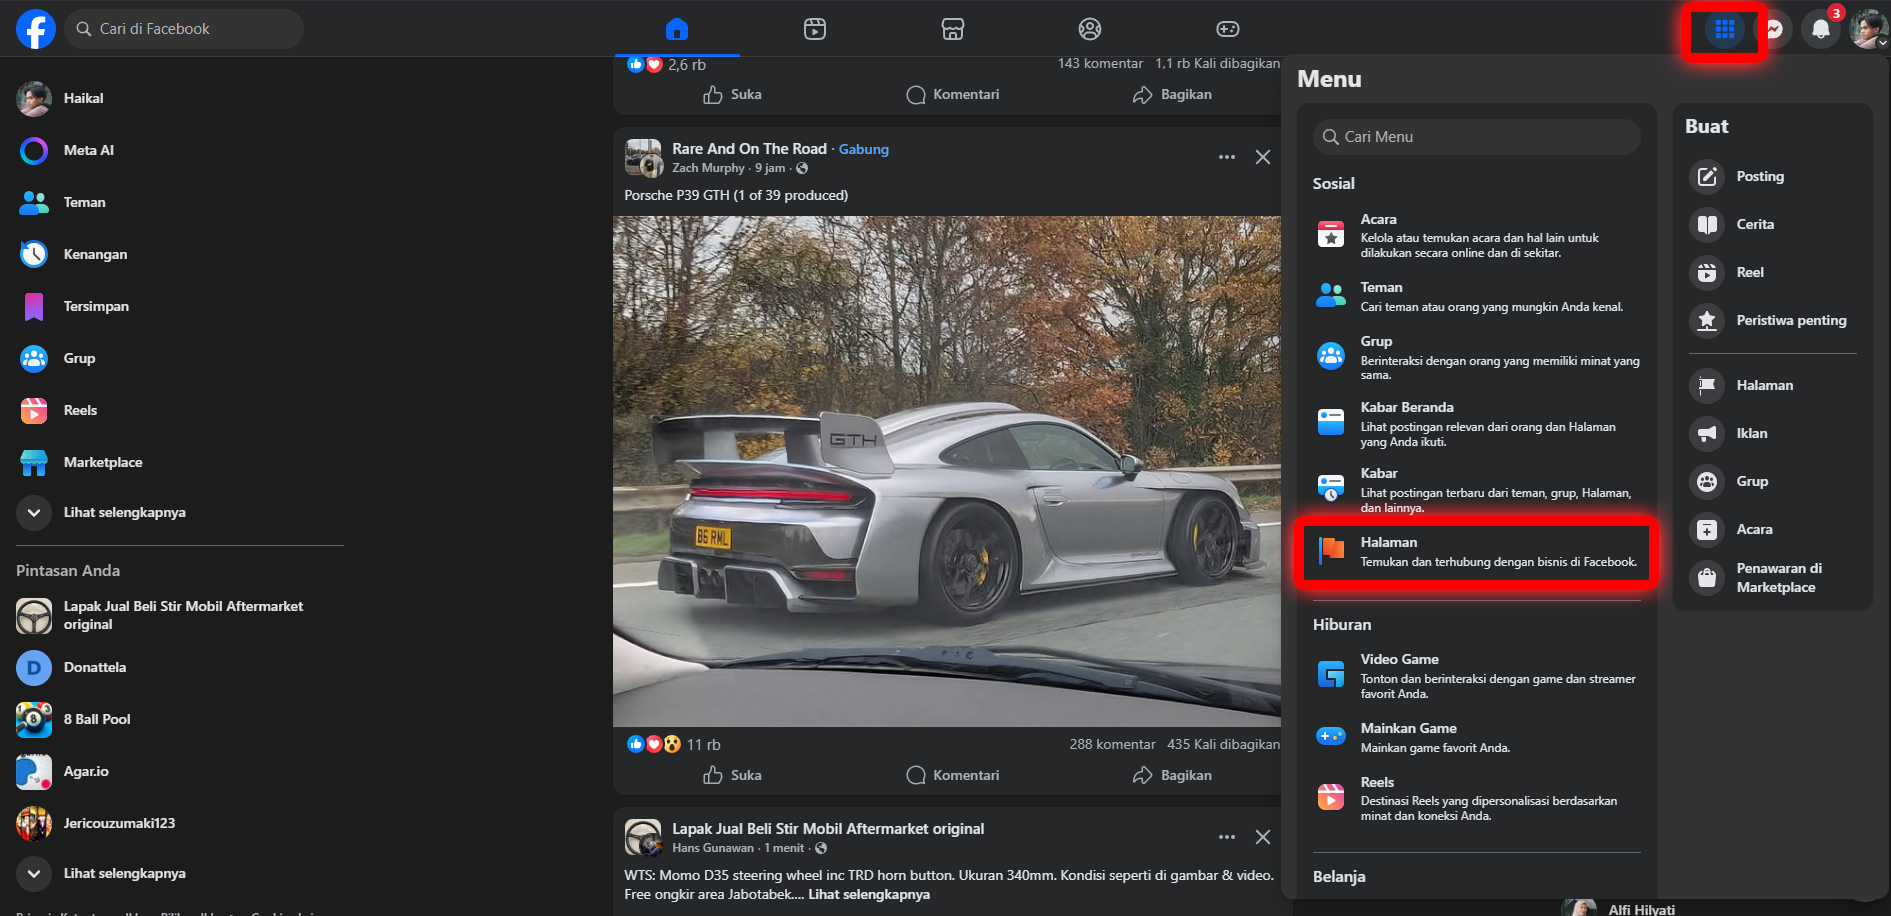Select Halaman in the Sosial menu

[x=1475, y=551]
